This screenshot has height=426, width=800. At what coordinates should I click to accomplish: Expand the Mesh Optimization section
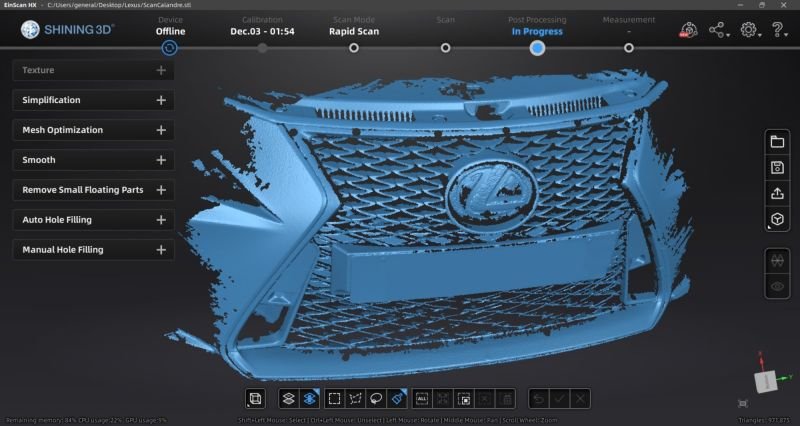coord(93,130)
